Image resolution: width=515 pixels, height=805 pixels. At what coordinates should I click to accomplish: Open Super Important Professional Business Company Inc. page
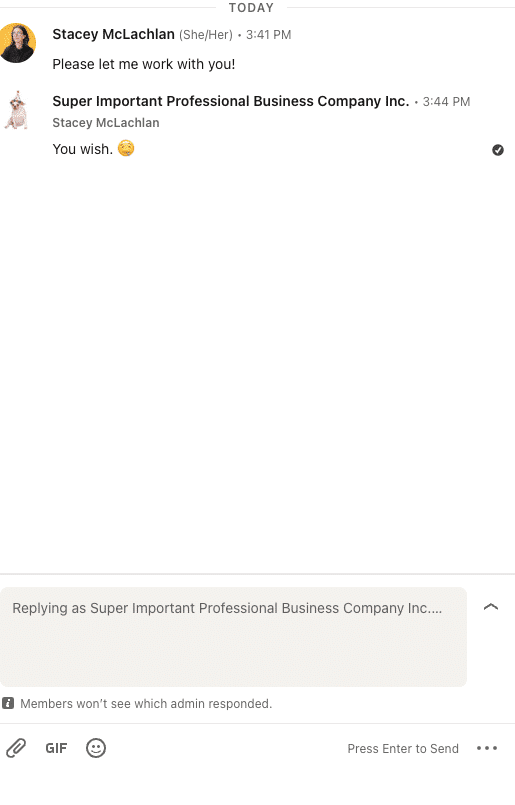231,101
